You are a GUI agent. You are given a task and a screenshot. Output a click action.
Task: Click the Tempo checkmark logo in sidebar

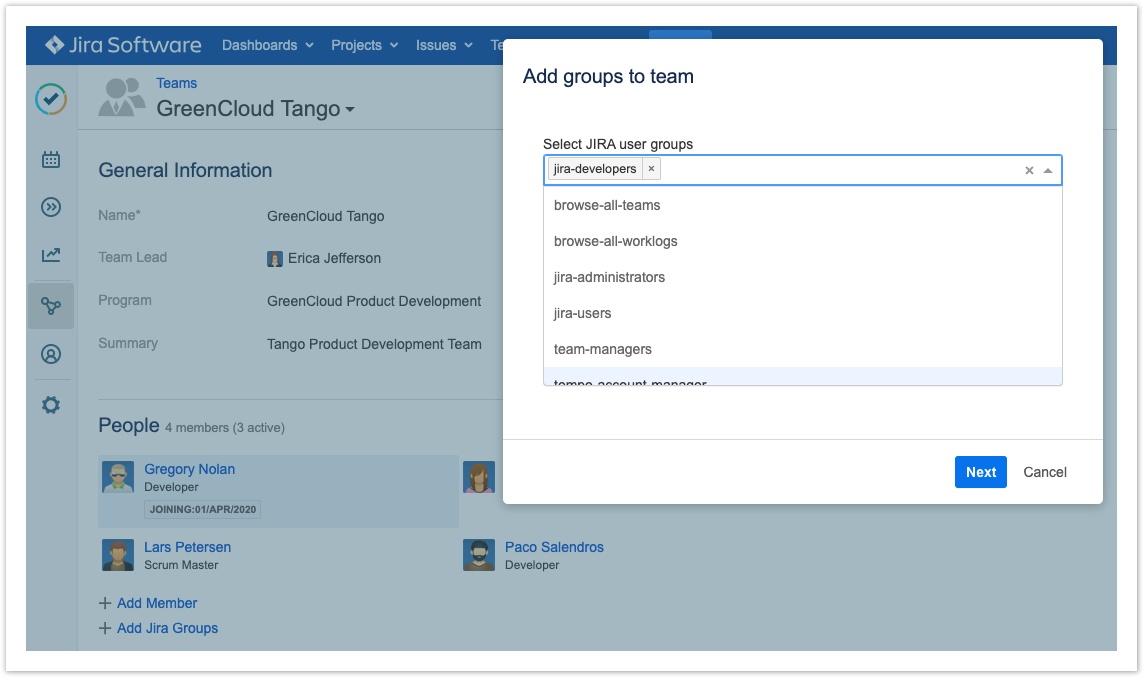tap(51, 99)
